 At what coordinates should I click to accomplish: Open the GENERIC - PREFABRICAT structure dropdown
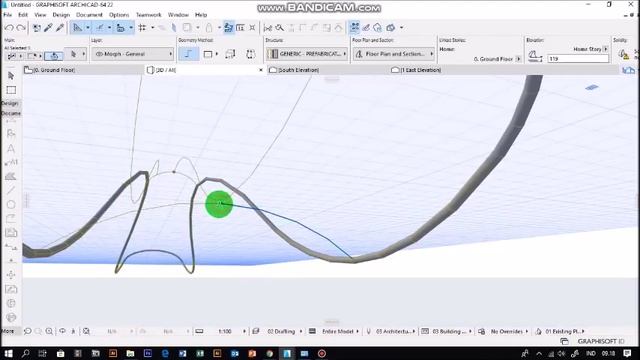(307, 54)
